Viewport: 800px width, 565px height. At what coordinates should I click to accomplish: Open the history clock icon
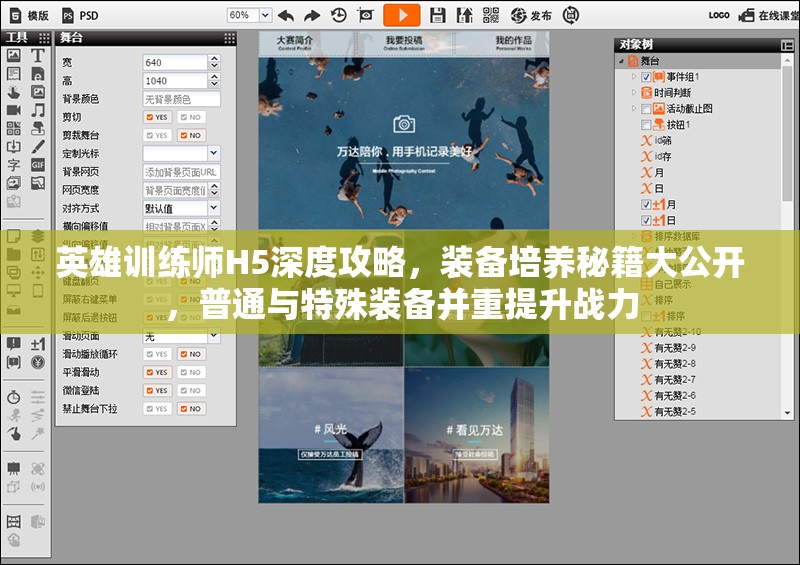[x=339, y=15]
